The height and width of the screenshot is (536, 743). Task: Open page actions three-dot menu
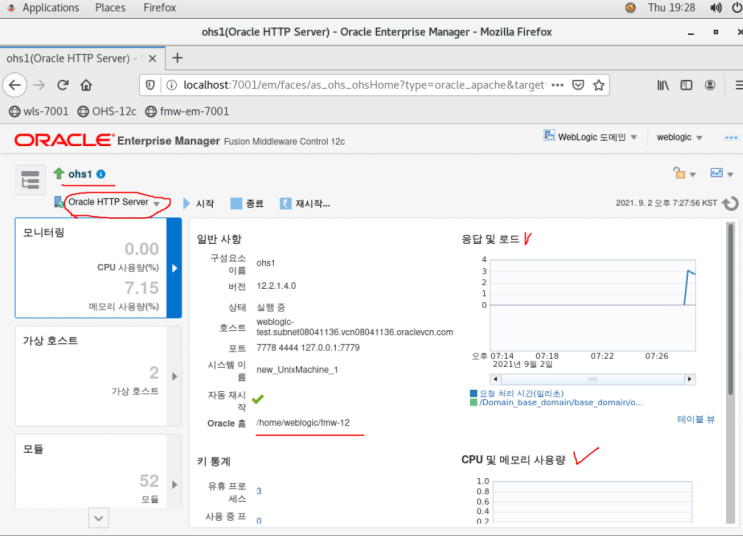click(558, 85)
